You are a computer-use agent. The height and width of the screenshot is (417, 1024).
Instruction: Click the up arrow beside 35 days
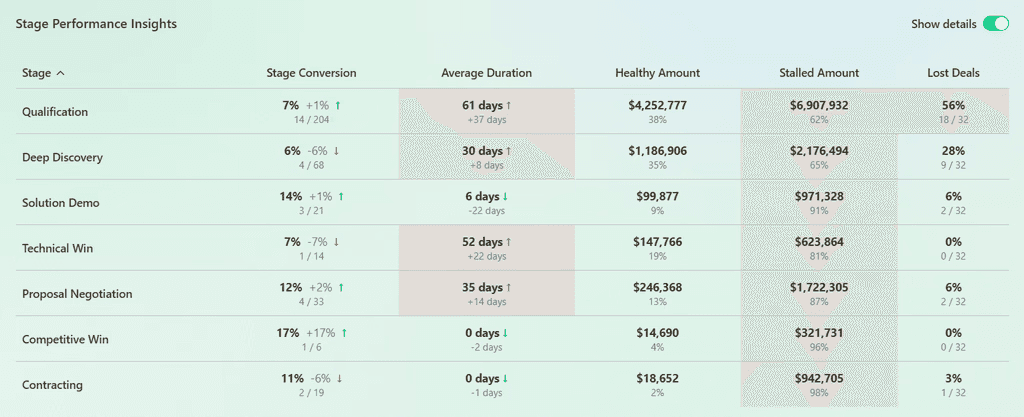pyautogui.click(x=509, y=288)
